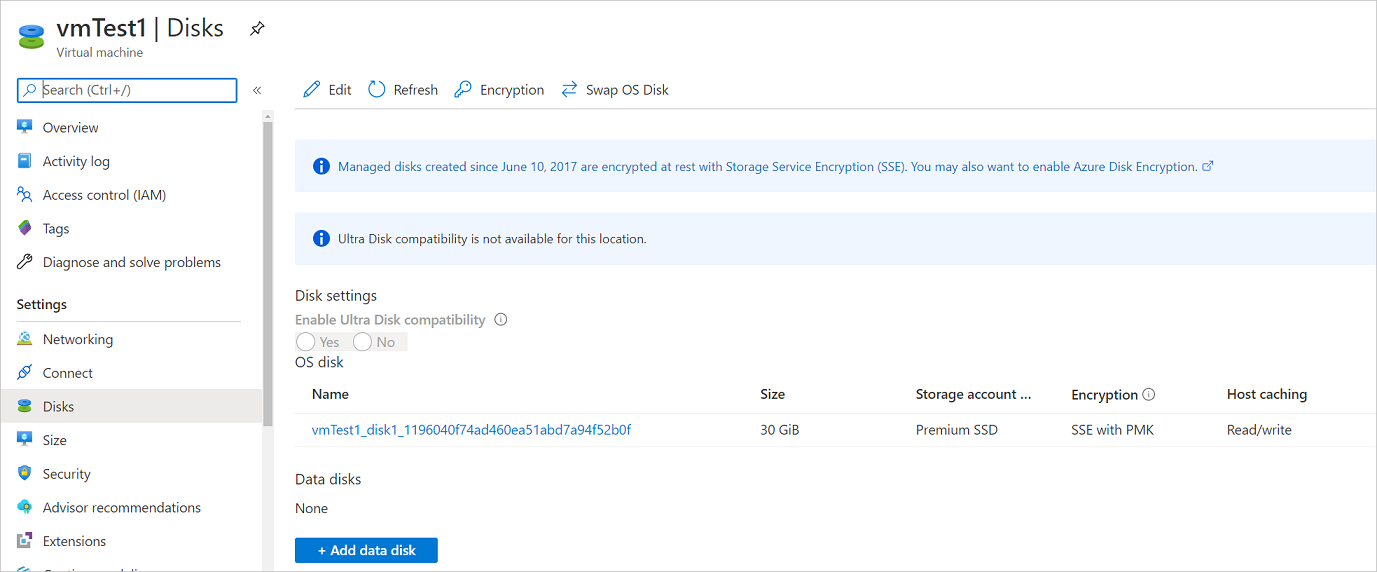Click the Edit pencil icon

(x=312, y=90)
